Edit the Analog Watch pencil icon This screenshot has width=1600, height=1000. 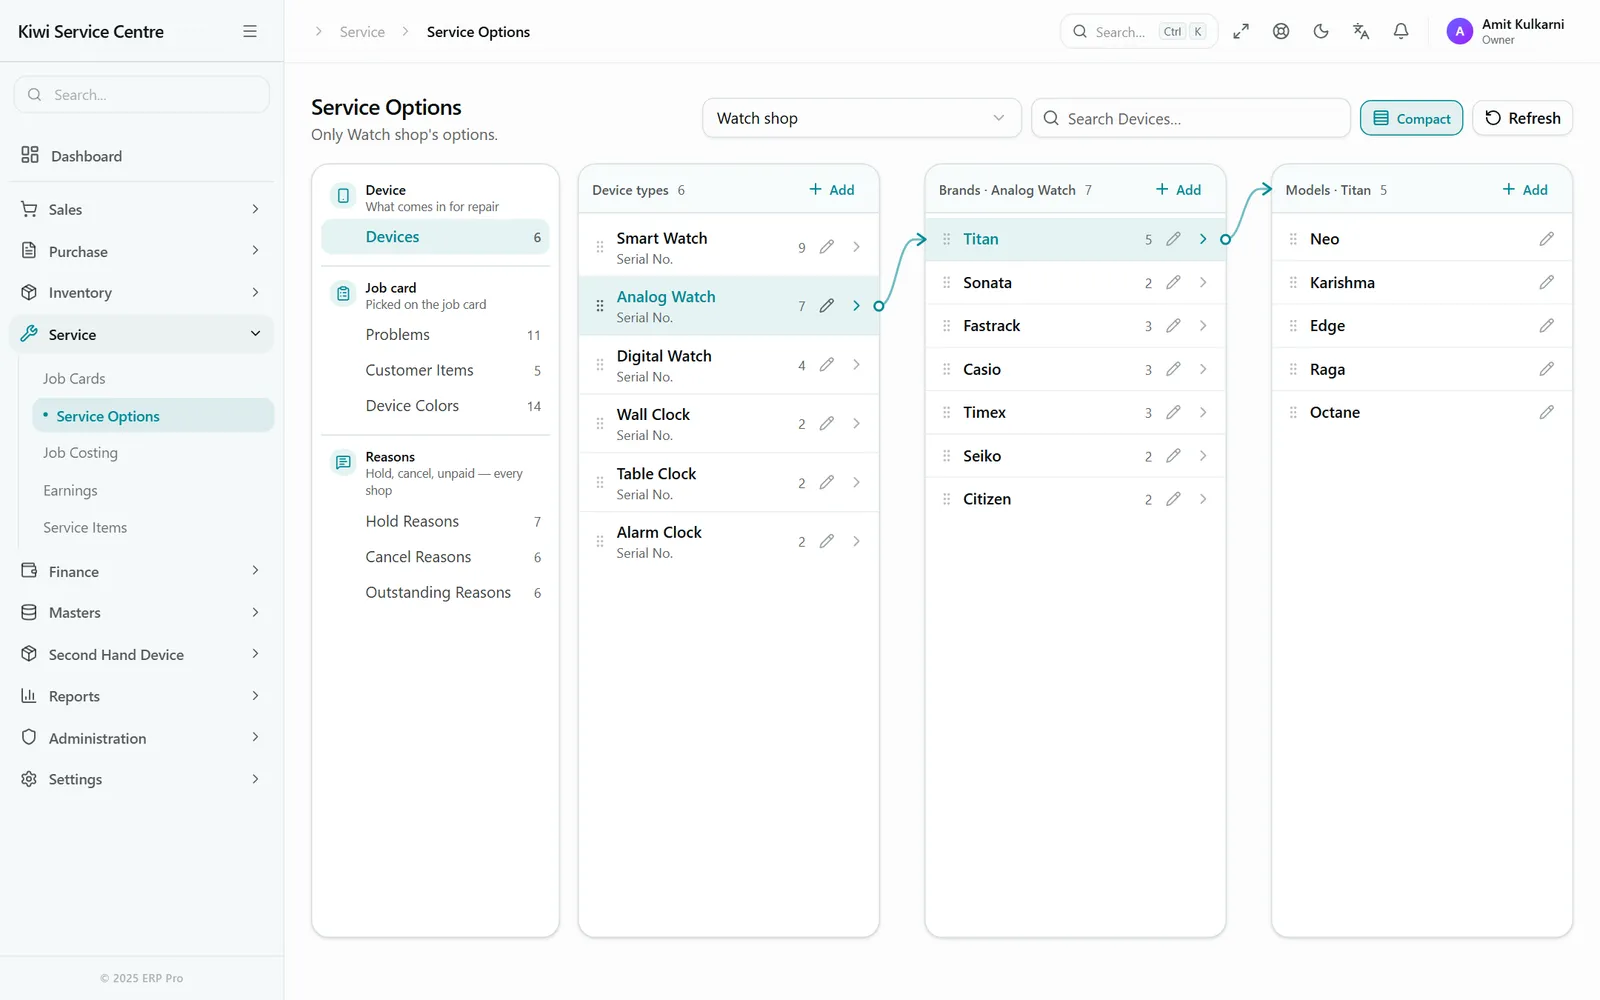(x=827, y=306)
